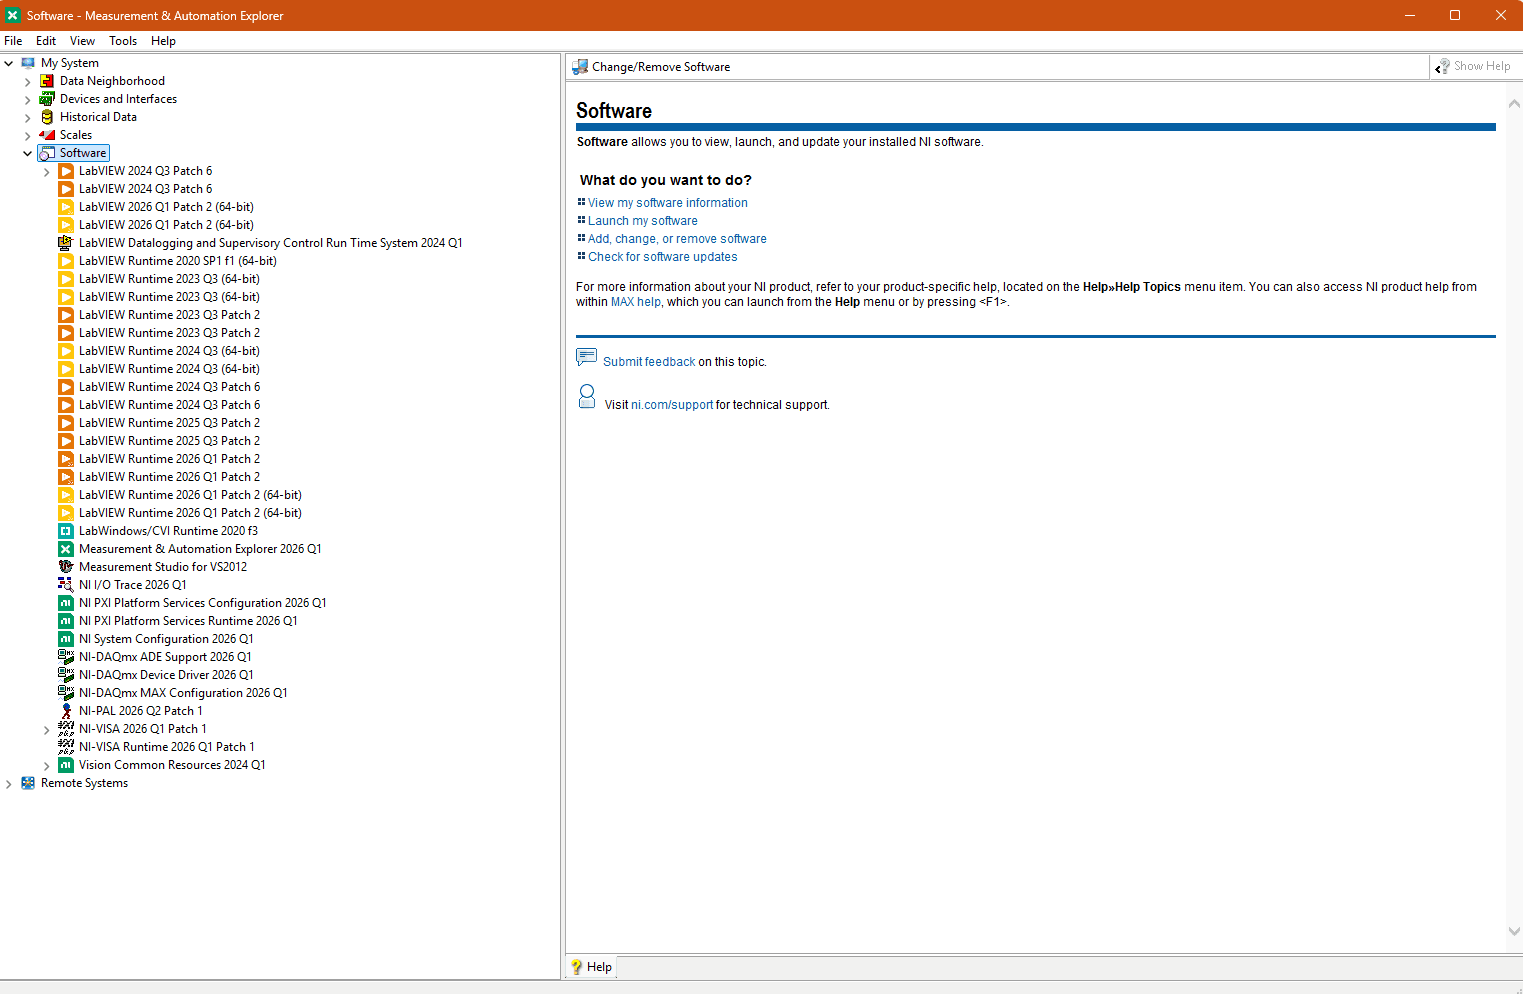Click the Data Neighborhood icon
Image resolution: width=1523 pixels, height=994 pixels.
tap(47, 81)
